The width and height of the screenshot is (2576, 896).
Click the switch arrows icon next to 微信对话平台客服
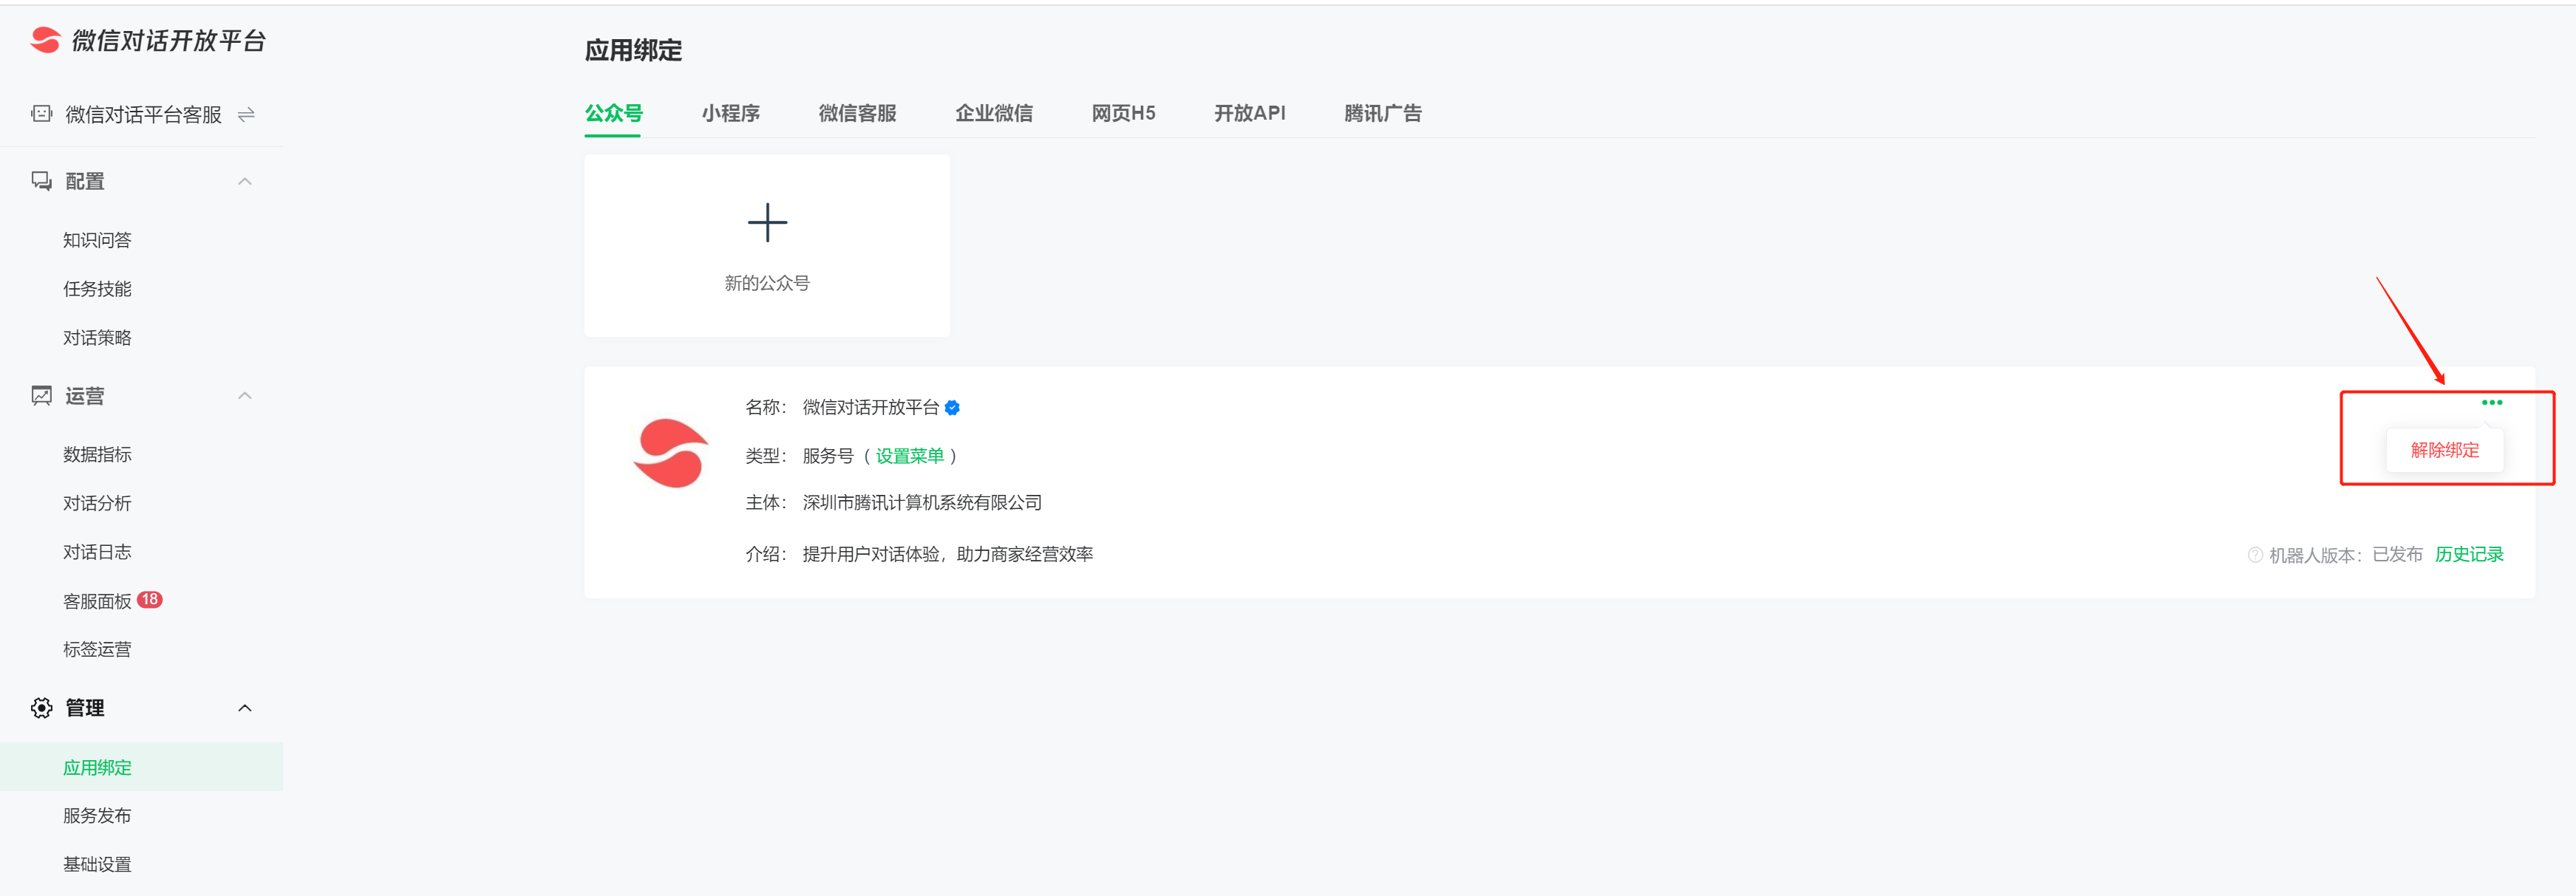(x=246, y=115)
